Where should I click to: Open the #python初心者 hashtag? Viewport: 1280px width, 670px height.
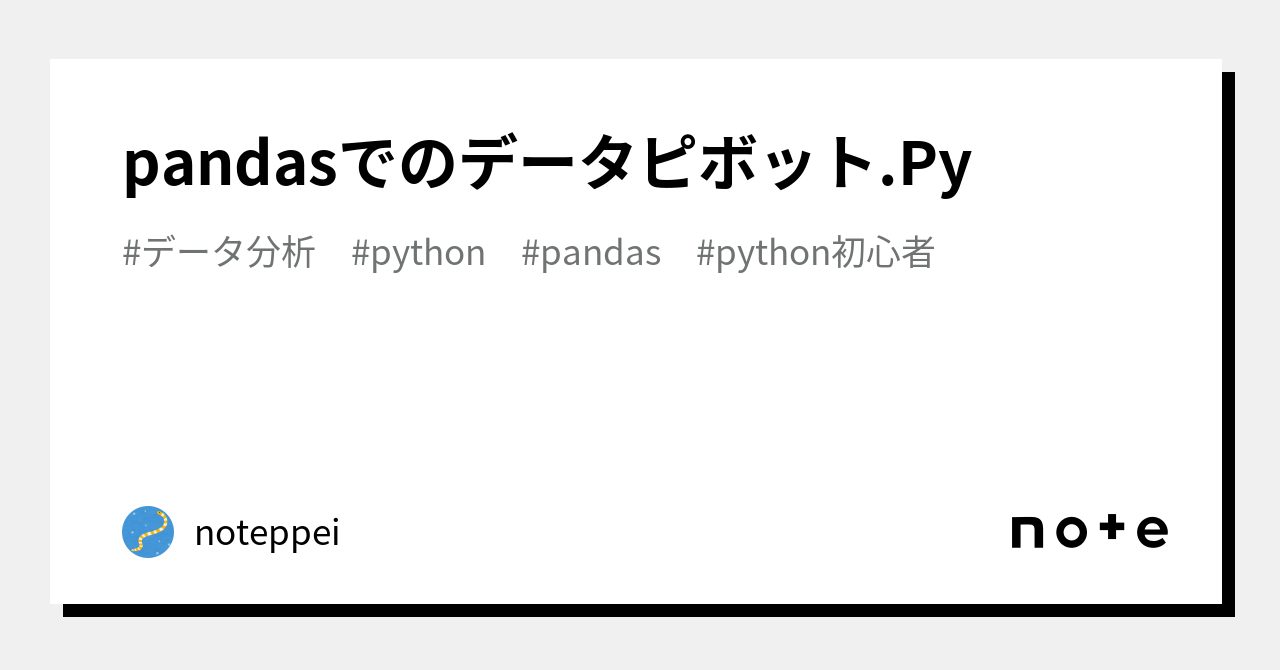pos(815,253)
